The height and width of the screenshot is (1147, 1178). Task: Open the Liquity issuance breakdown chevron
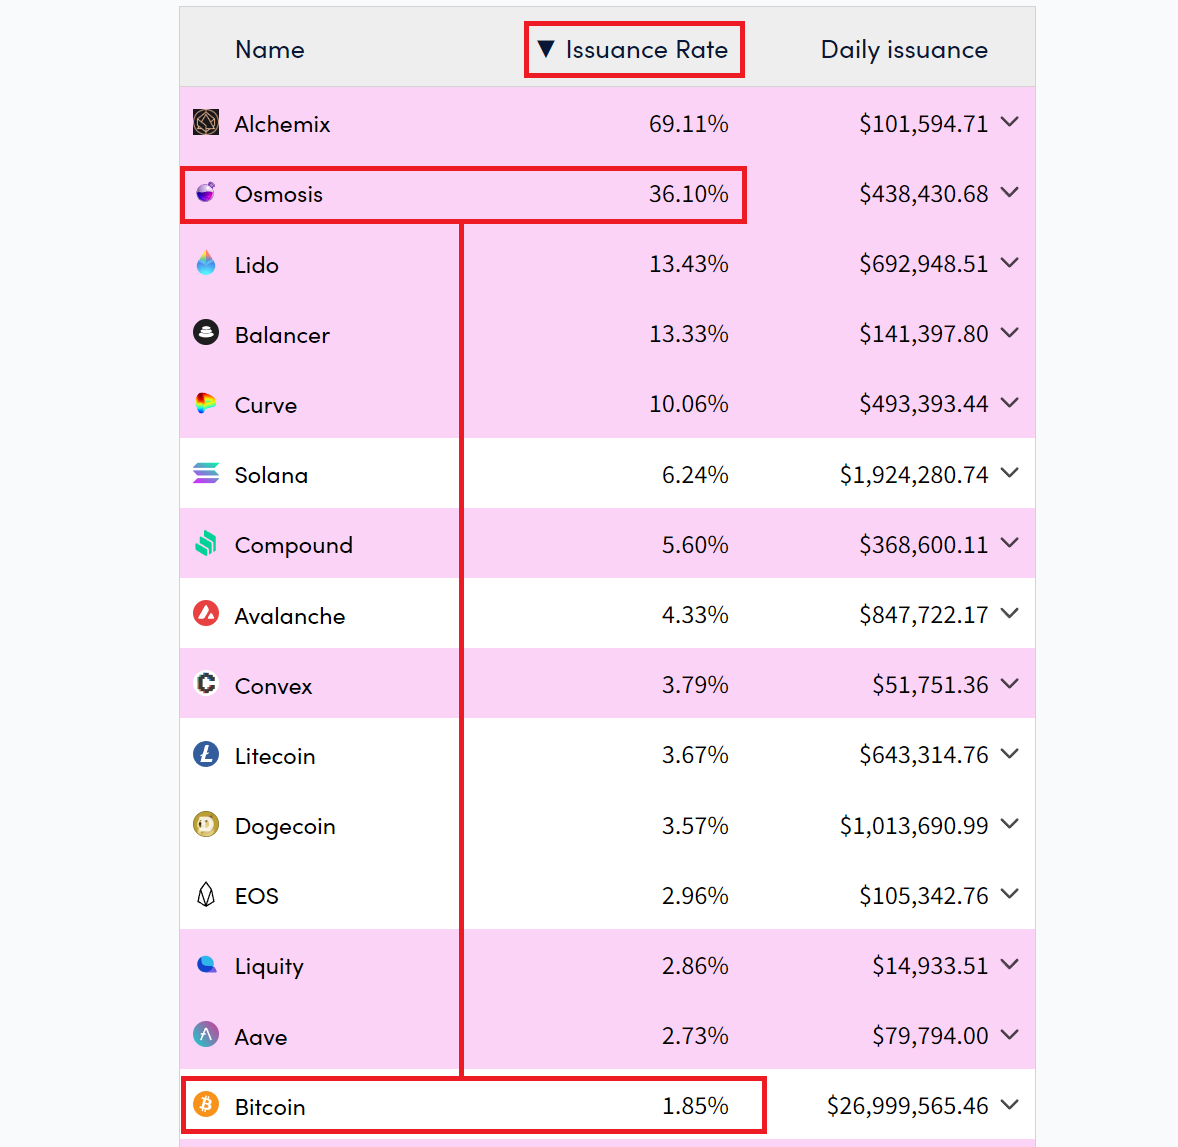[1011, 964]
